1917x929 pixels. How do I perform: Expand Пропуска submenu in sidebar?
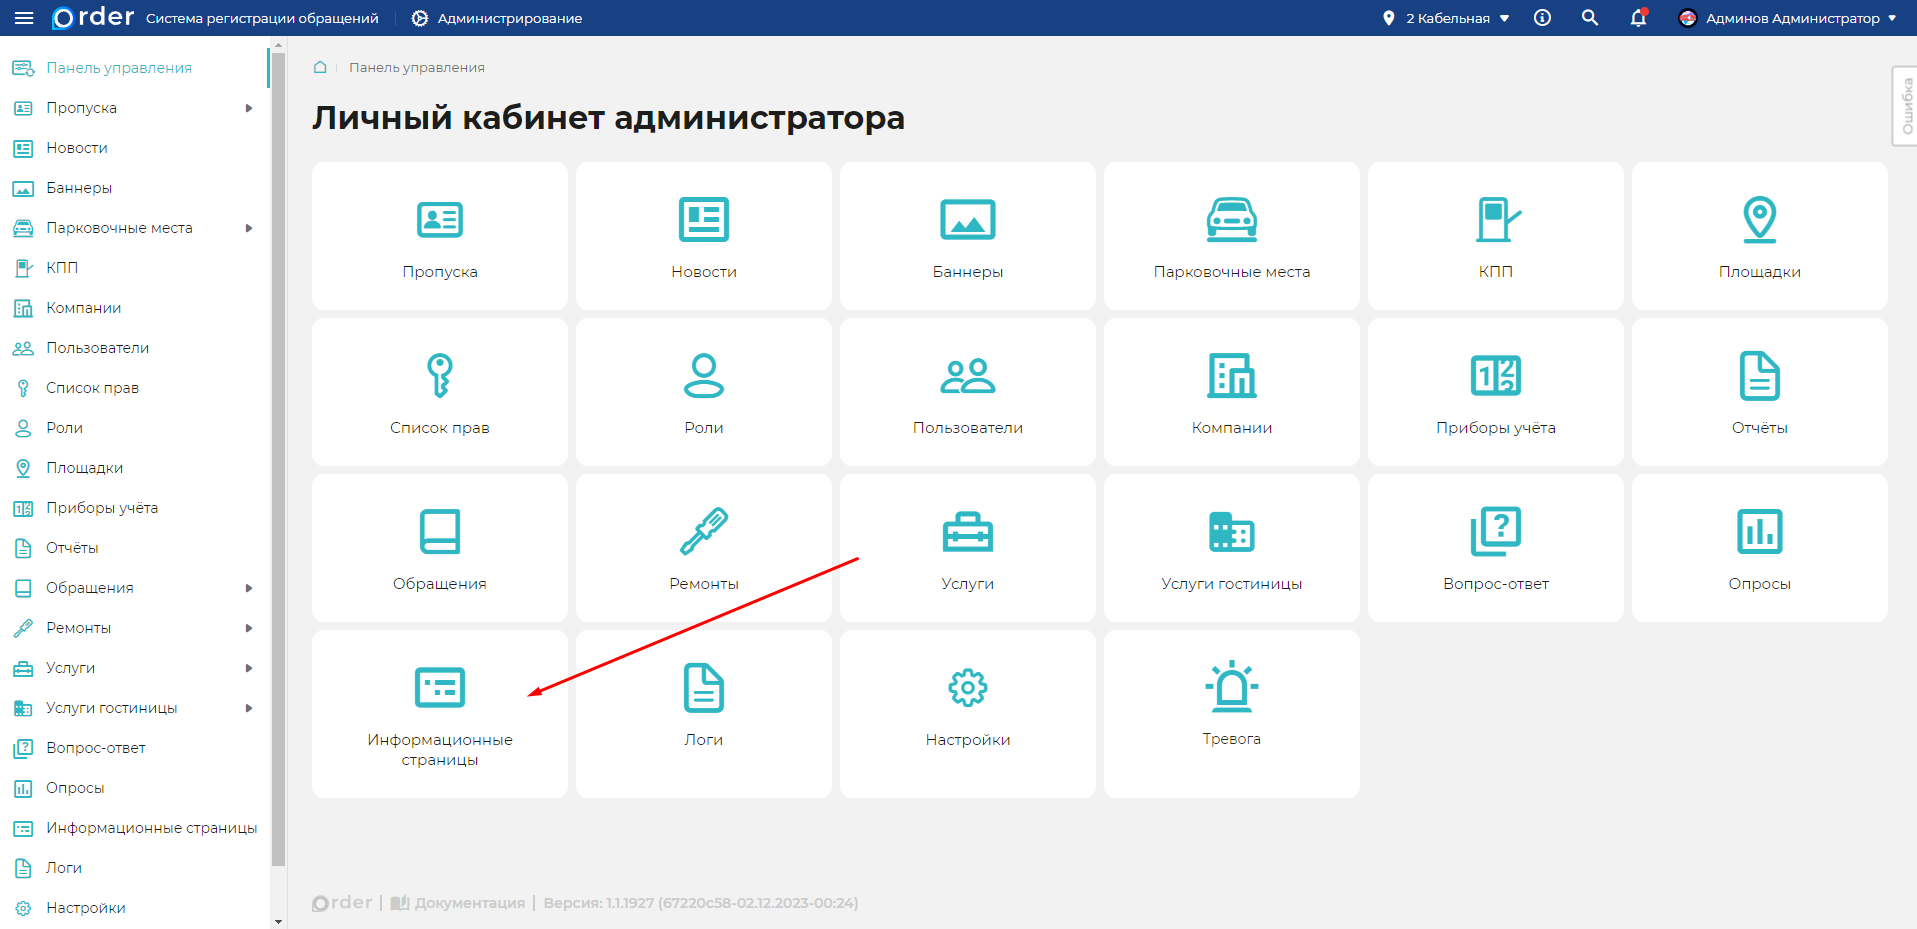click(249, 108)
